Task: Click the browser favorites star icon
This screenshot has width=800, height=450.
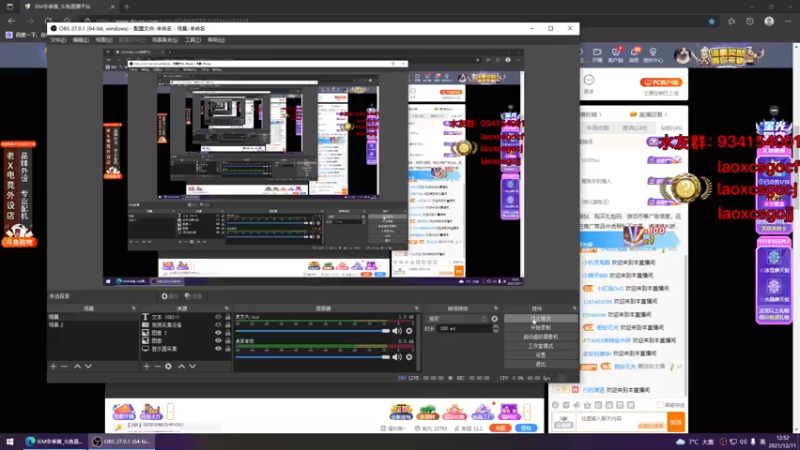Action: (x=712, y=21)
